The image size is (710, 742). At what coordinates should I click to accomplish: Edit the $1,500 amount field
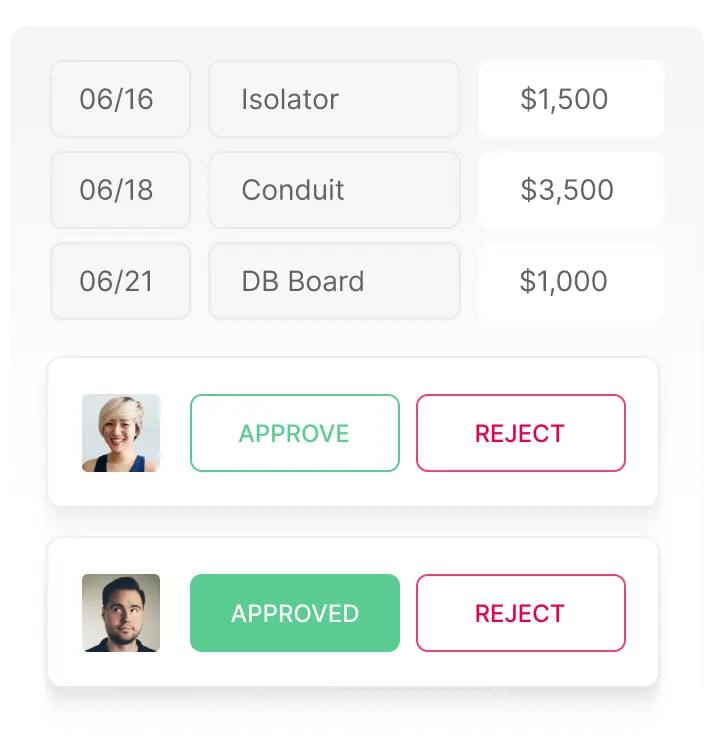pos(571,99)
